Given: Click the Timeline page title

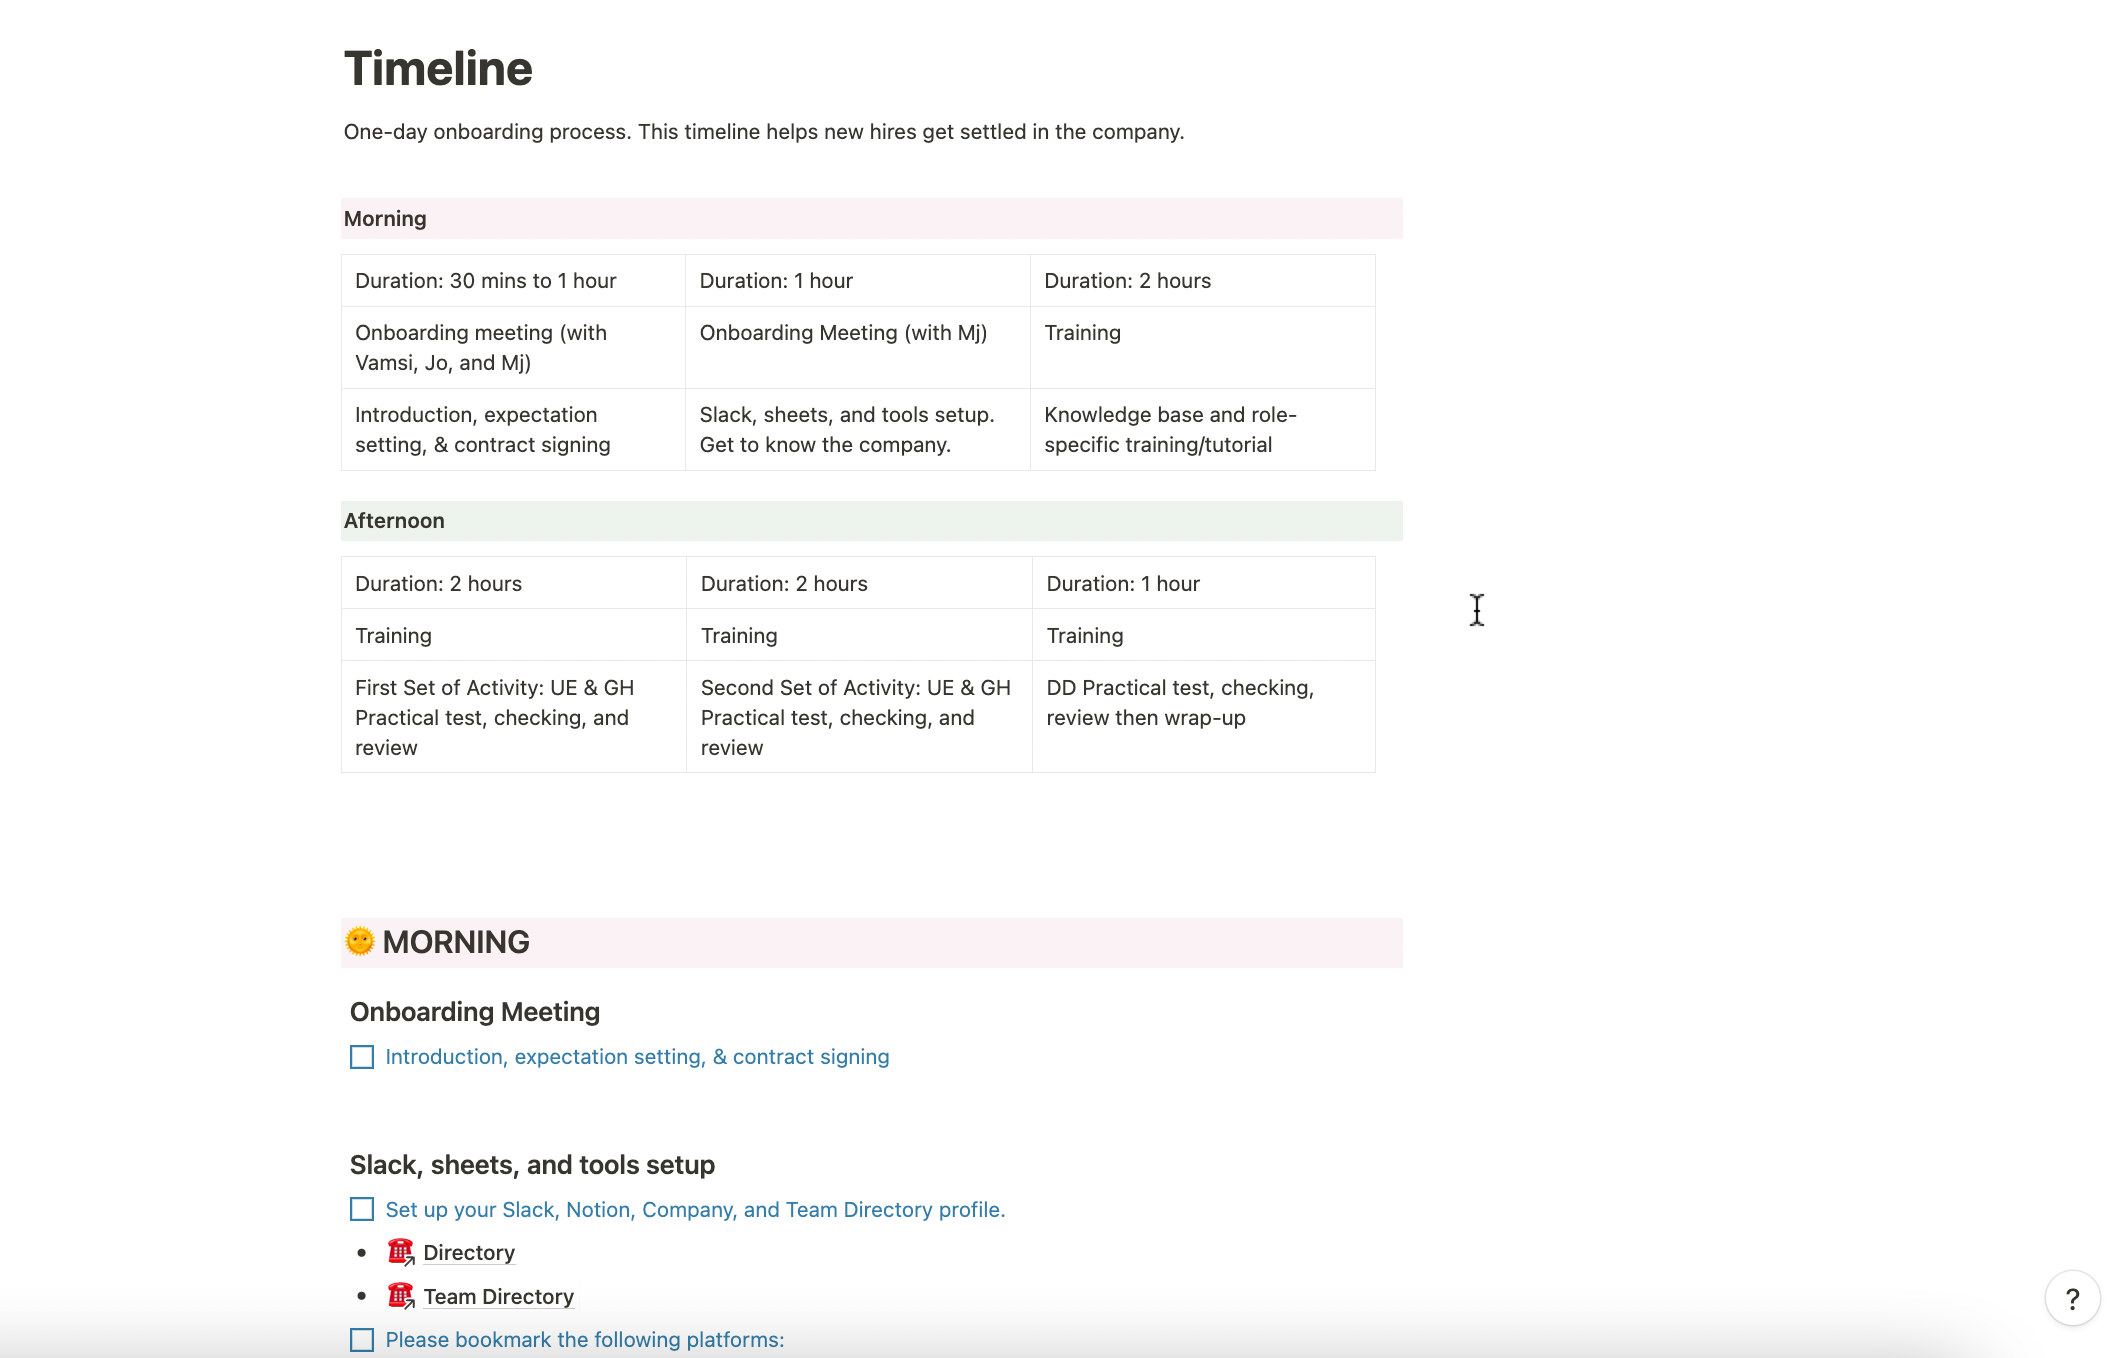Looking at the screenshot, I should tap(438, 69).
